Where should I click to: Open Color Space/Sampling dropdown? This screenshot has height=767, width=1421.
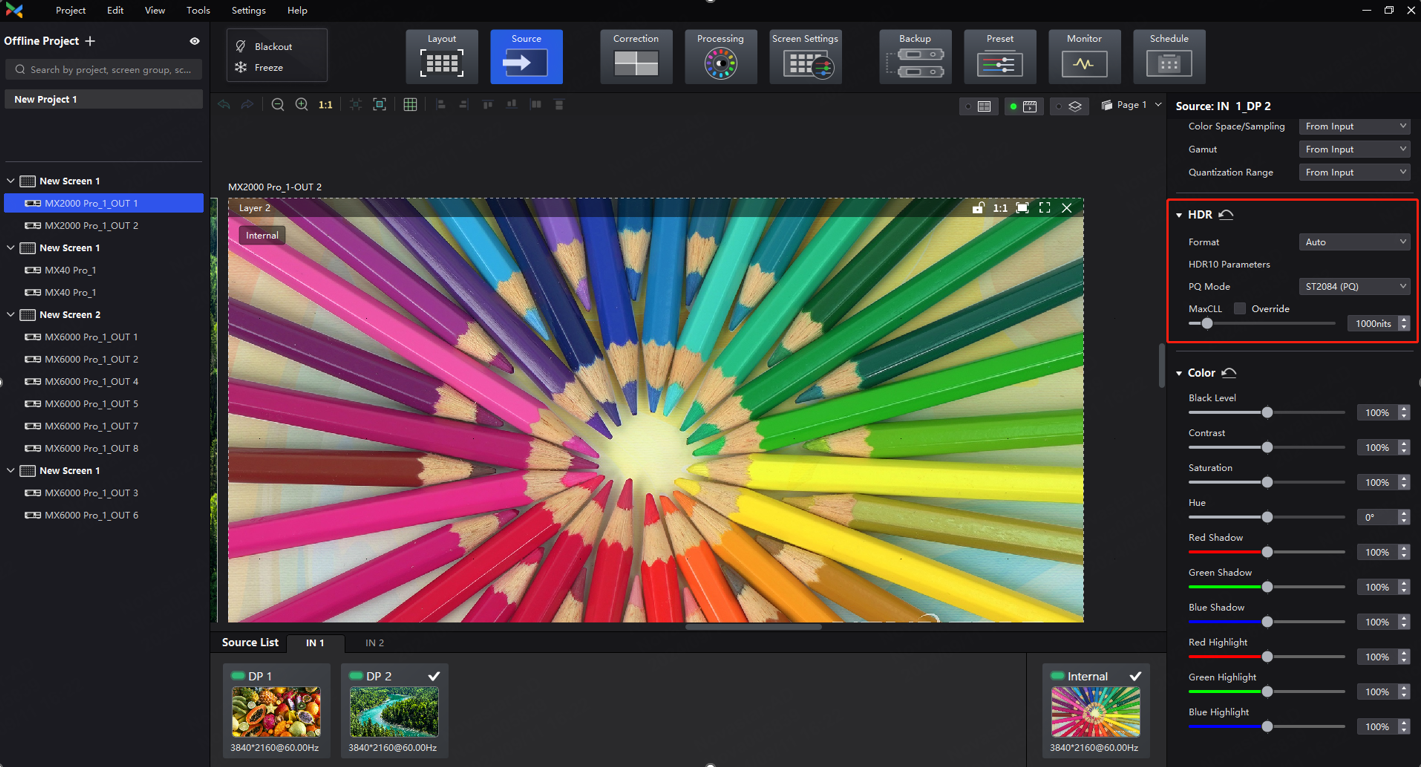(x=1355, y=127)
